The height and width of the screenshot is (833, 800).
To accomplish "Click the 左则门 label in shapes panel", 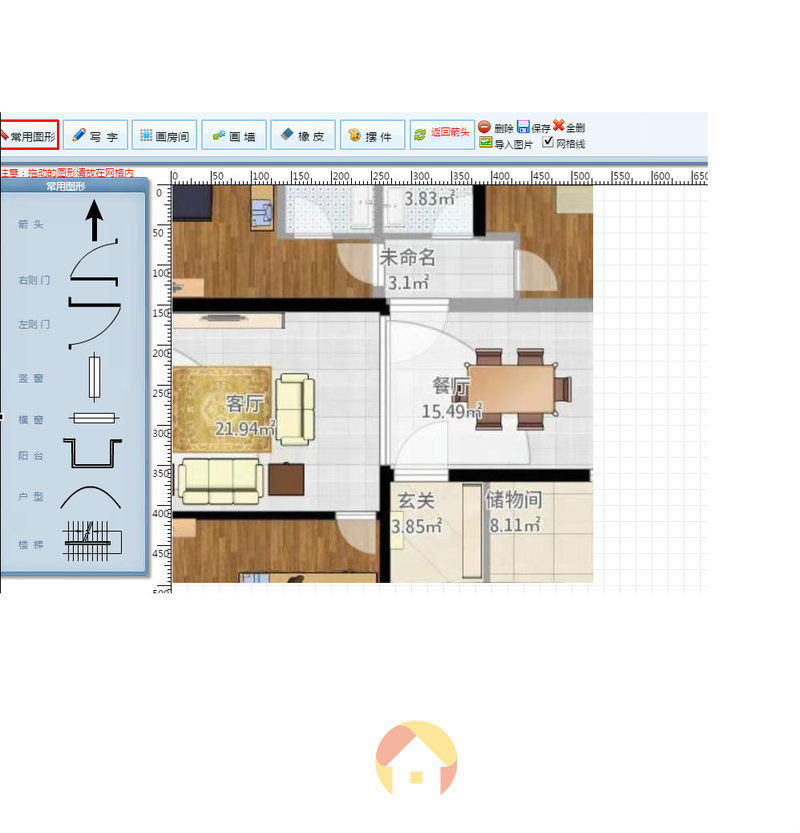I will click(x=35, y=324).
